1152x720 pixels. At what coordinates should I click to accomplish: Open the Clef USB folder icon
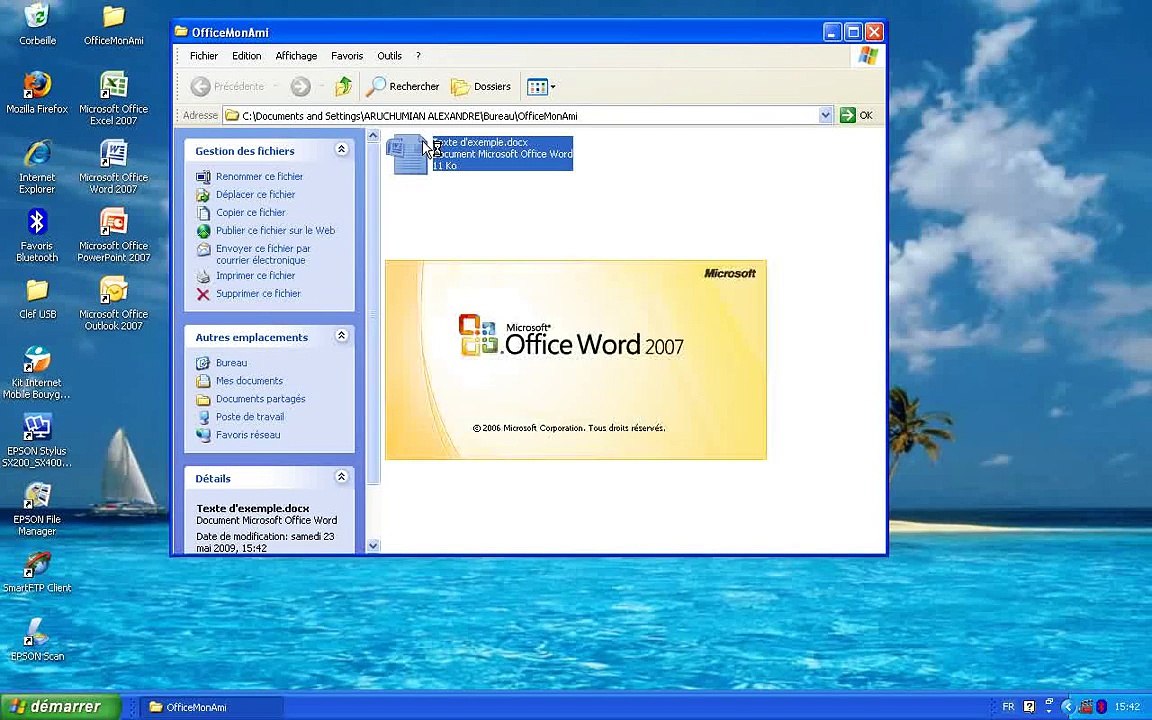click(x=37, y=298)
